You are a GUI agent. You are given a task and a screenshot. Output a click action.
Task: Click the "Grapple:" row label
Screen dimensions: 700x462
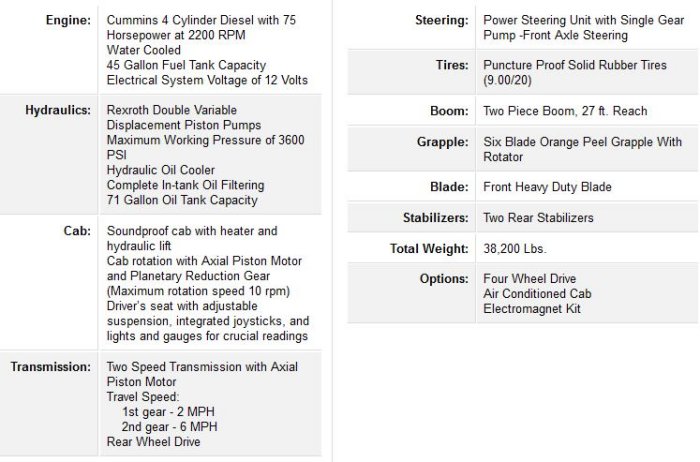[x=442, y=142]
